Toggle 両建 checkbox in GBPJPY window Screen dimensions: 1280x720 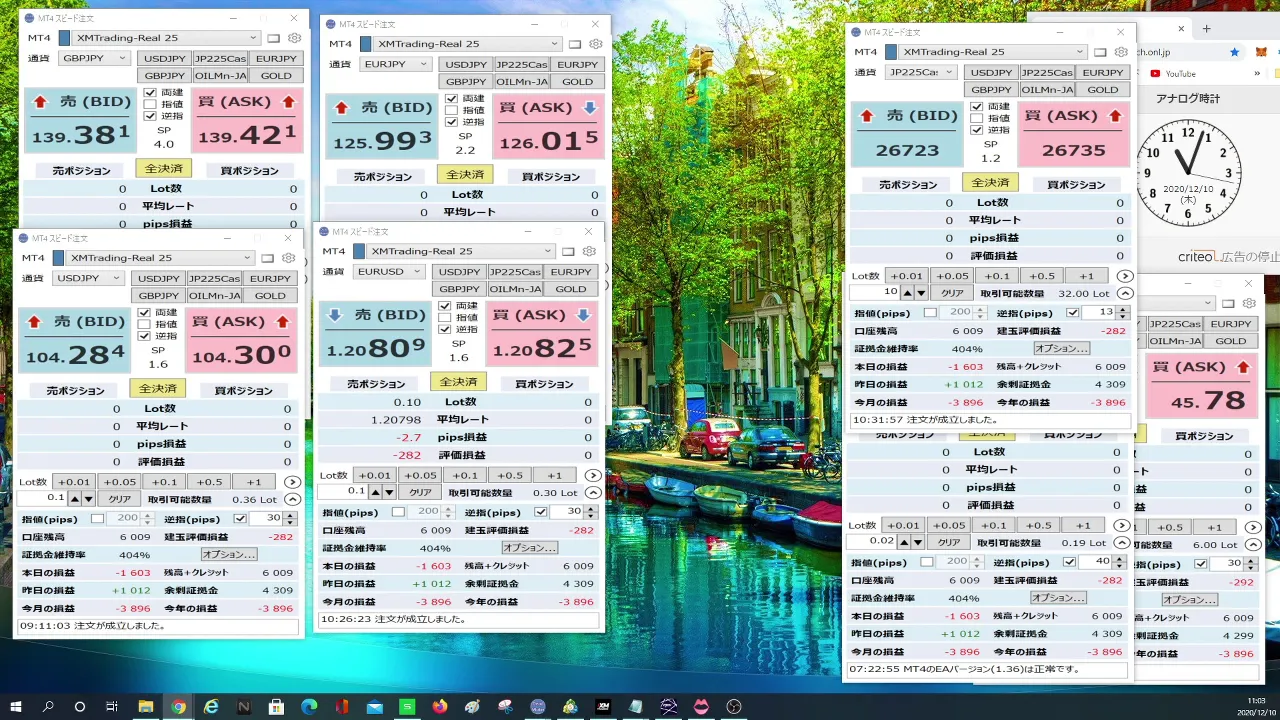click(x=150, y=92)
